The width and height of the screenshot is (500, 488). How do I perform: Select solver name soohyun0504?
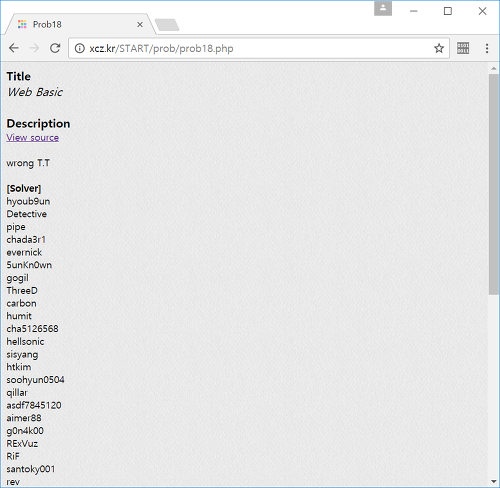pos(35,380)
